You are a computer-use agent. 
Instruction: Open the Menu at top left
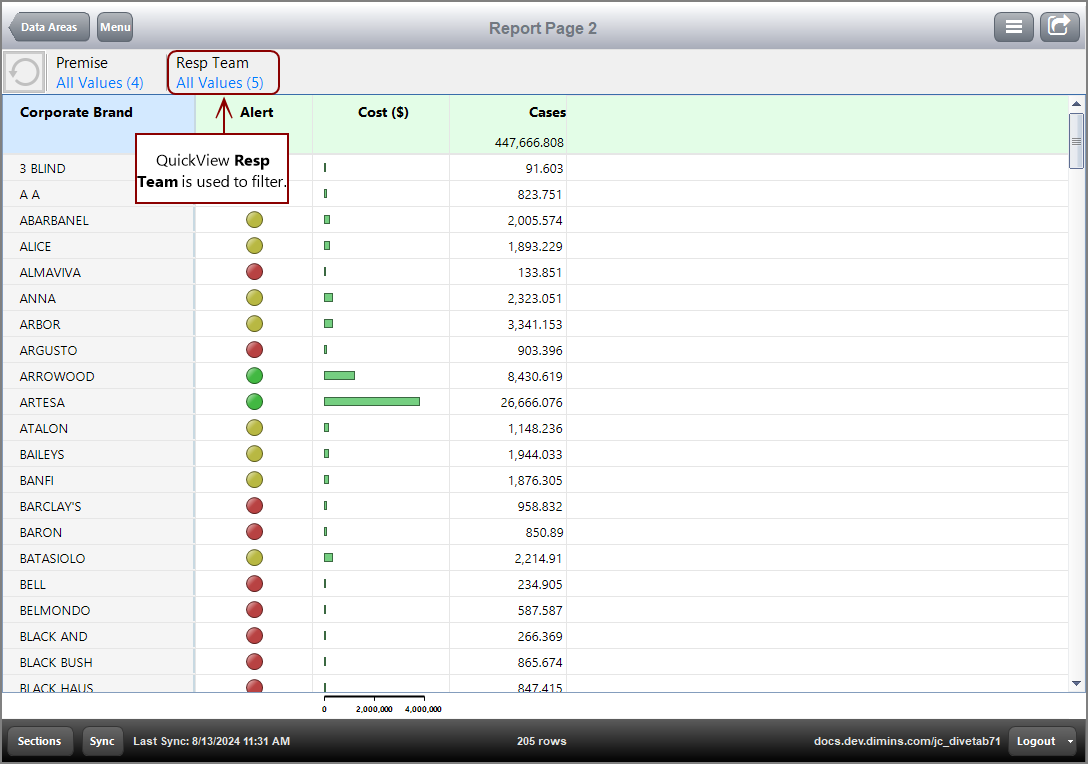point(114,27)
